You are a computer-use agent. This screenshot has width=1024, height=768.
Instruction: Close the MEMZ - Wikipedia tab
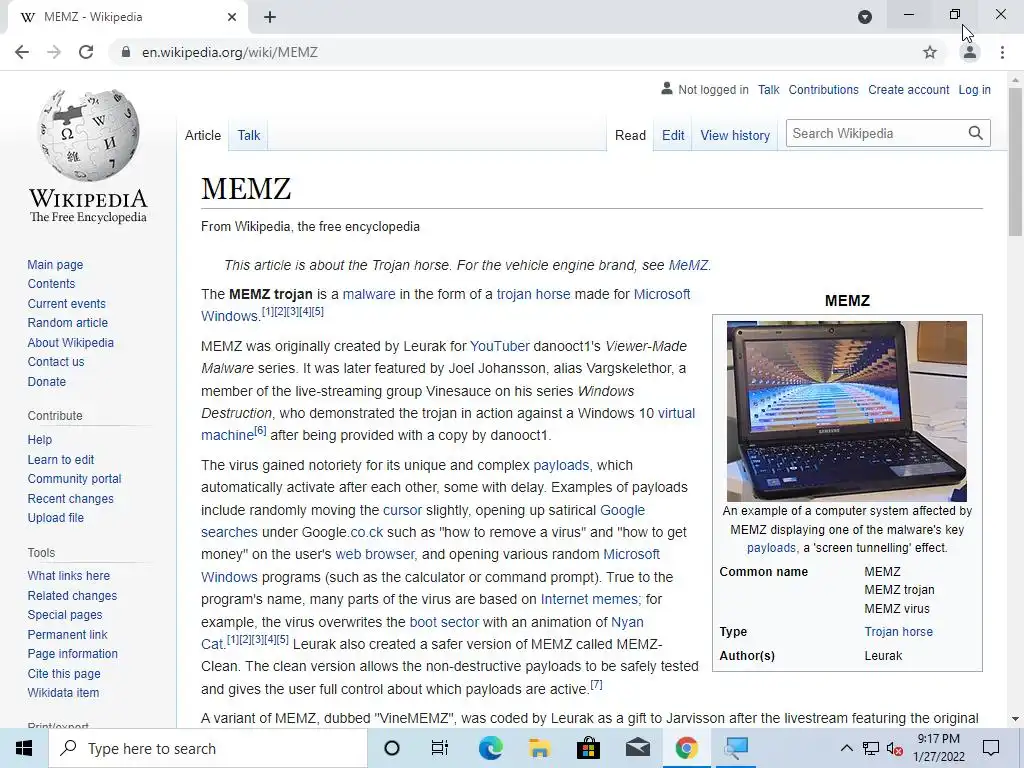pyautogui.click(x=232, y=17)
